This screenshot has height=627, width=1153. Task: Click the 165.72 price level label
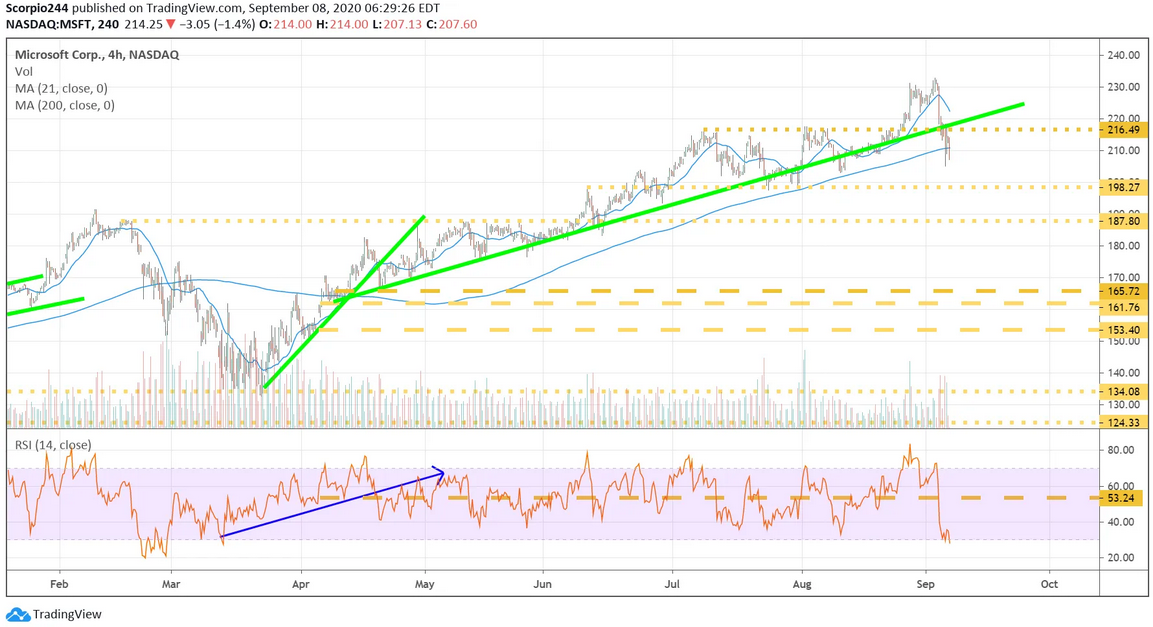[x=1123, y=291]
